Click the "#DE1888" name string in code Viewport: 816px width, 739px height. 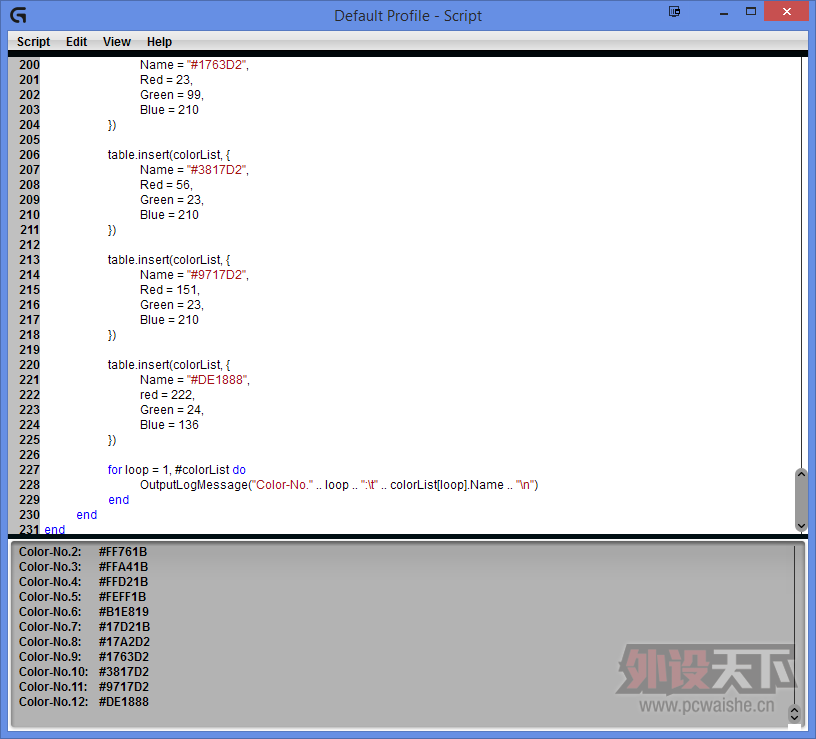pos(218,380)
